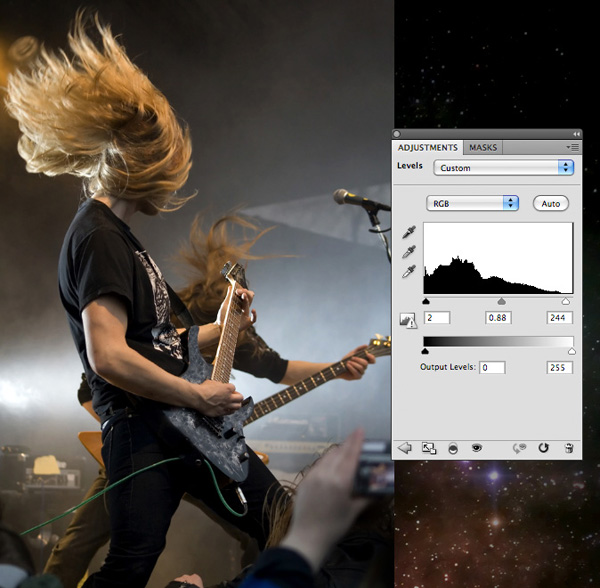This screenshot has height=588, width=600.
Task: Select the gray point eyedropper
Action: click(409, 252)
